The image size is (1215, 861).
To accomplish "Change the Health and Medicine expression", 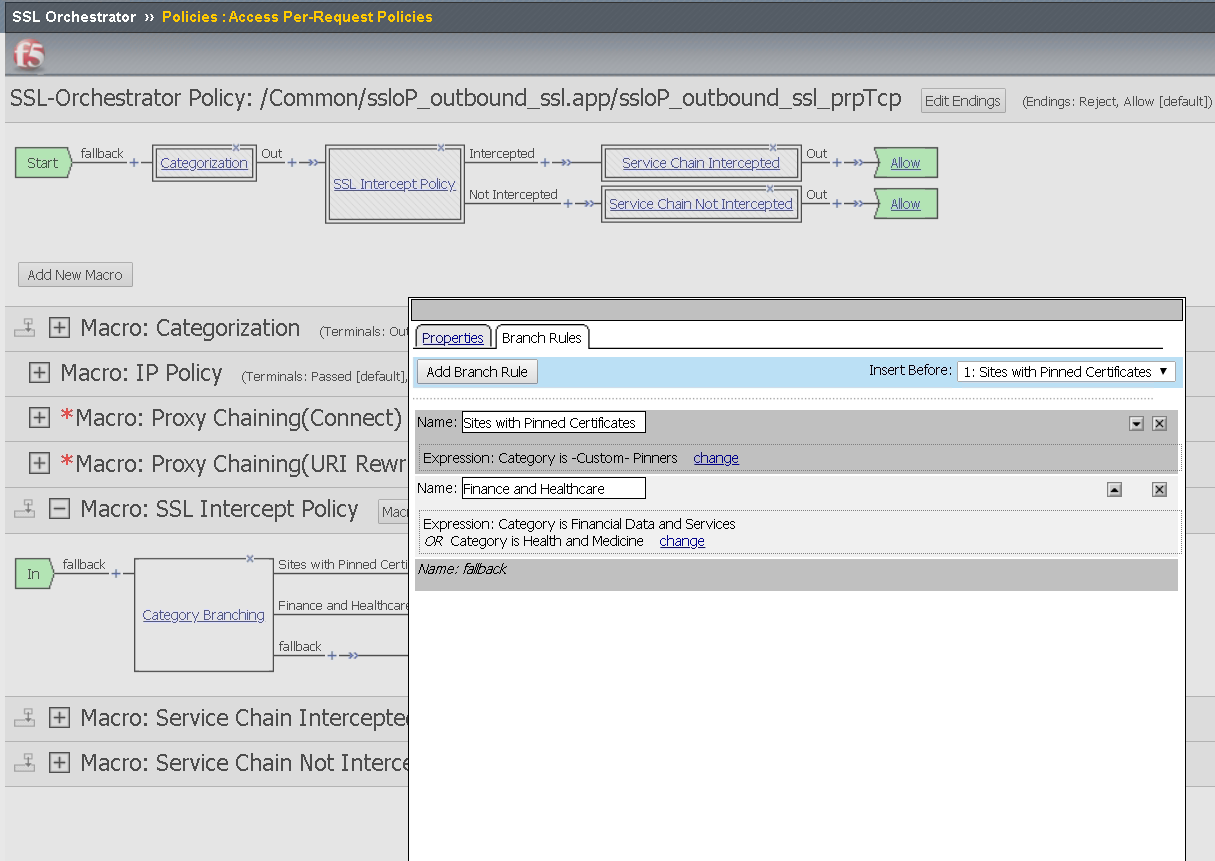I will click(x=682, y=541).
